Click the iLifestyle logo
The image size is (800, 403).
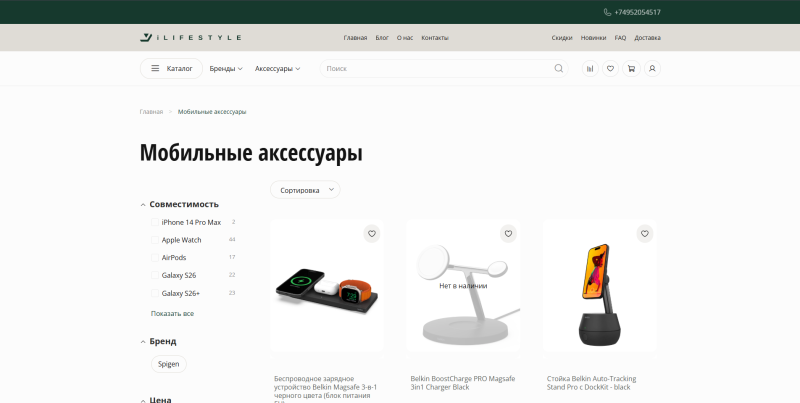(190, 37)
